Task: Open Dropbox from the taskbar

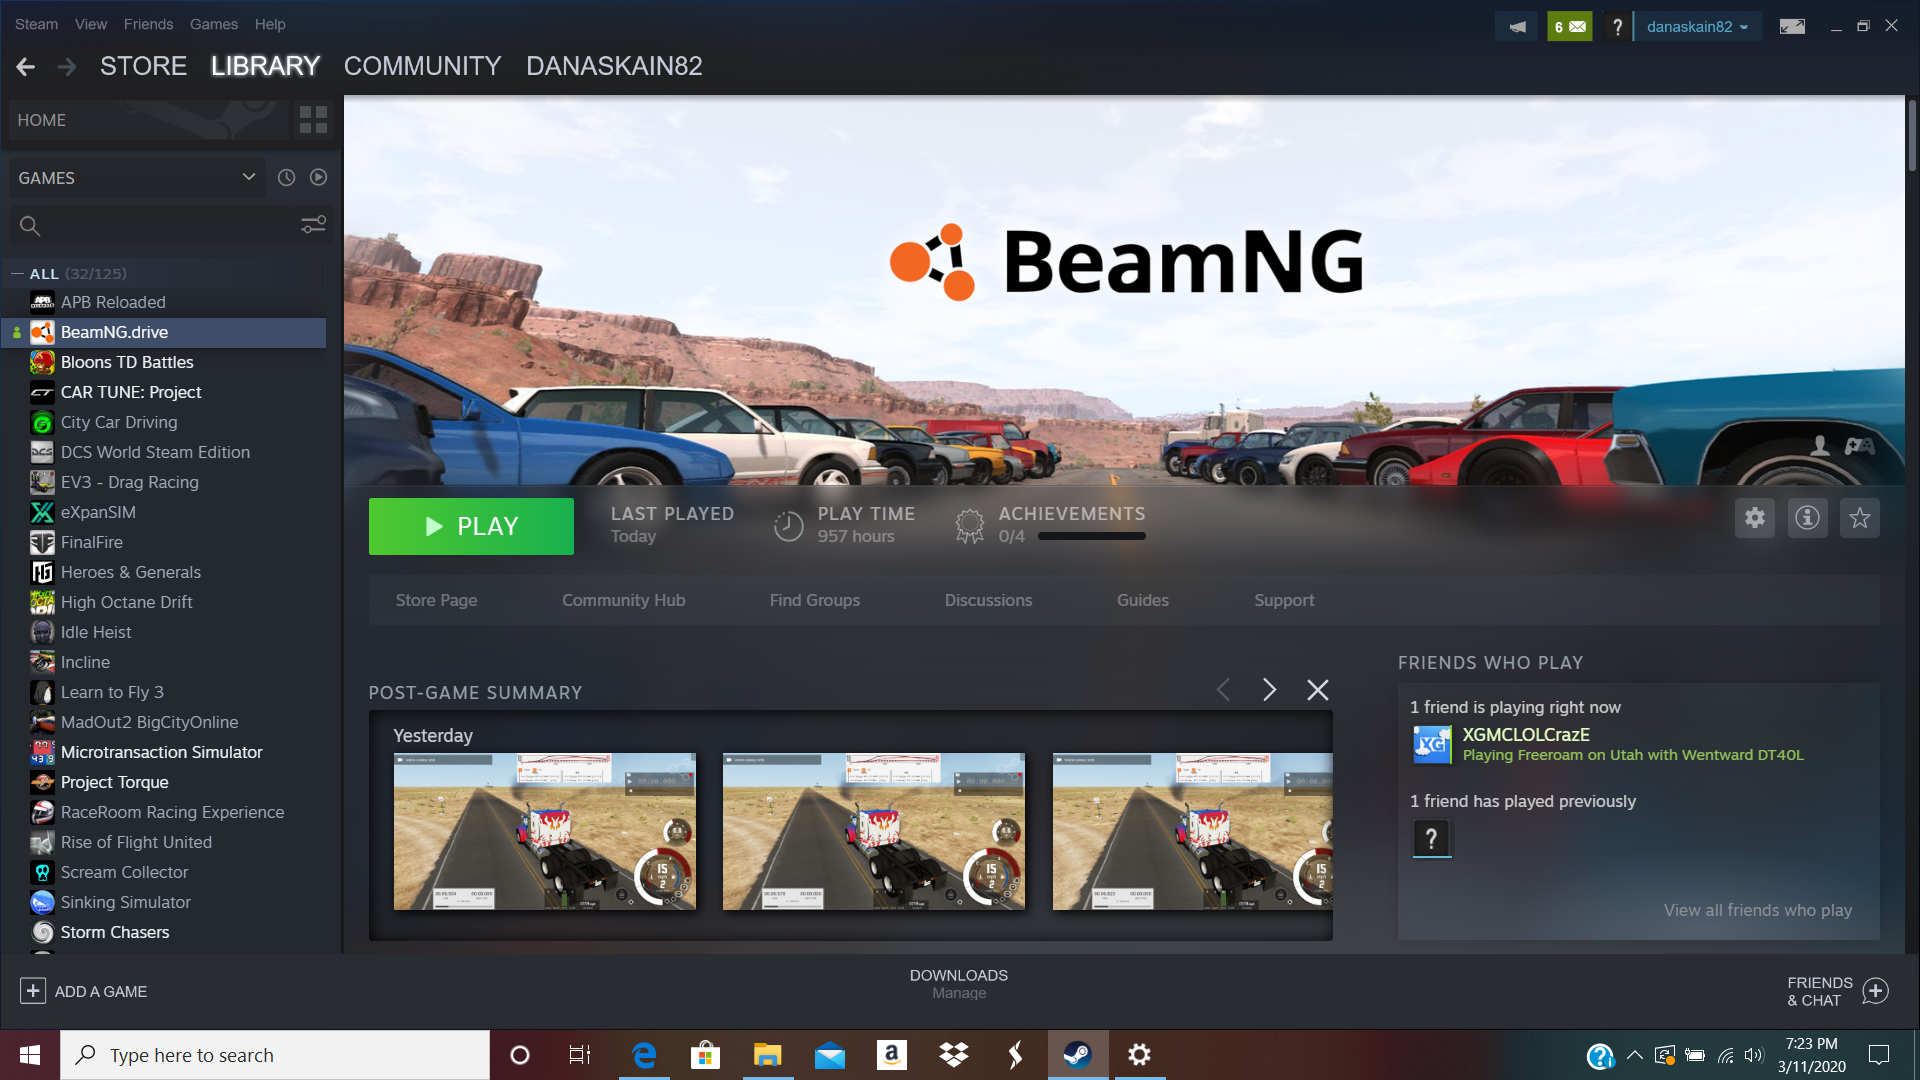Action: click(954, 1055)
